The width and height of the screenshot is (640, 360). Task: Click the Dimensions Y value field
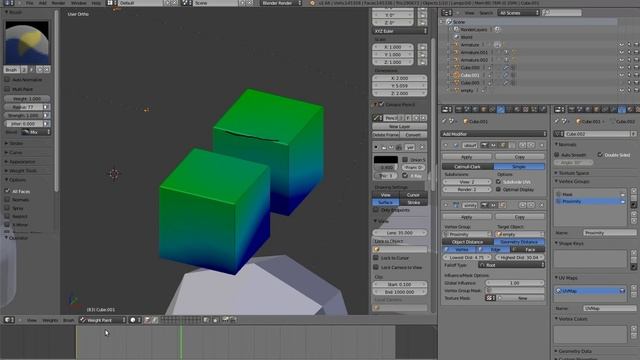400,86
